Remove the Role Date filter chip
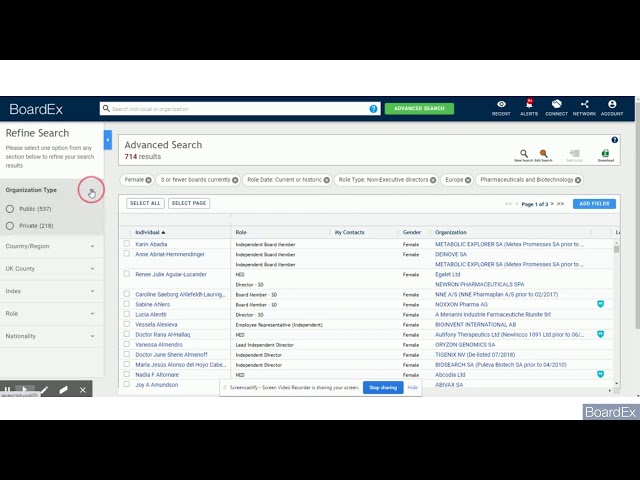The width and height of the screenshot is (640, 480). [x=327, y=180]
